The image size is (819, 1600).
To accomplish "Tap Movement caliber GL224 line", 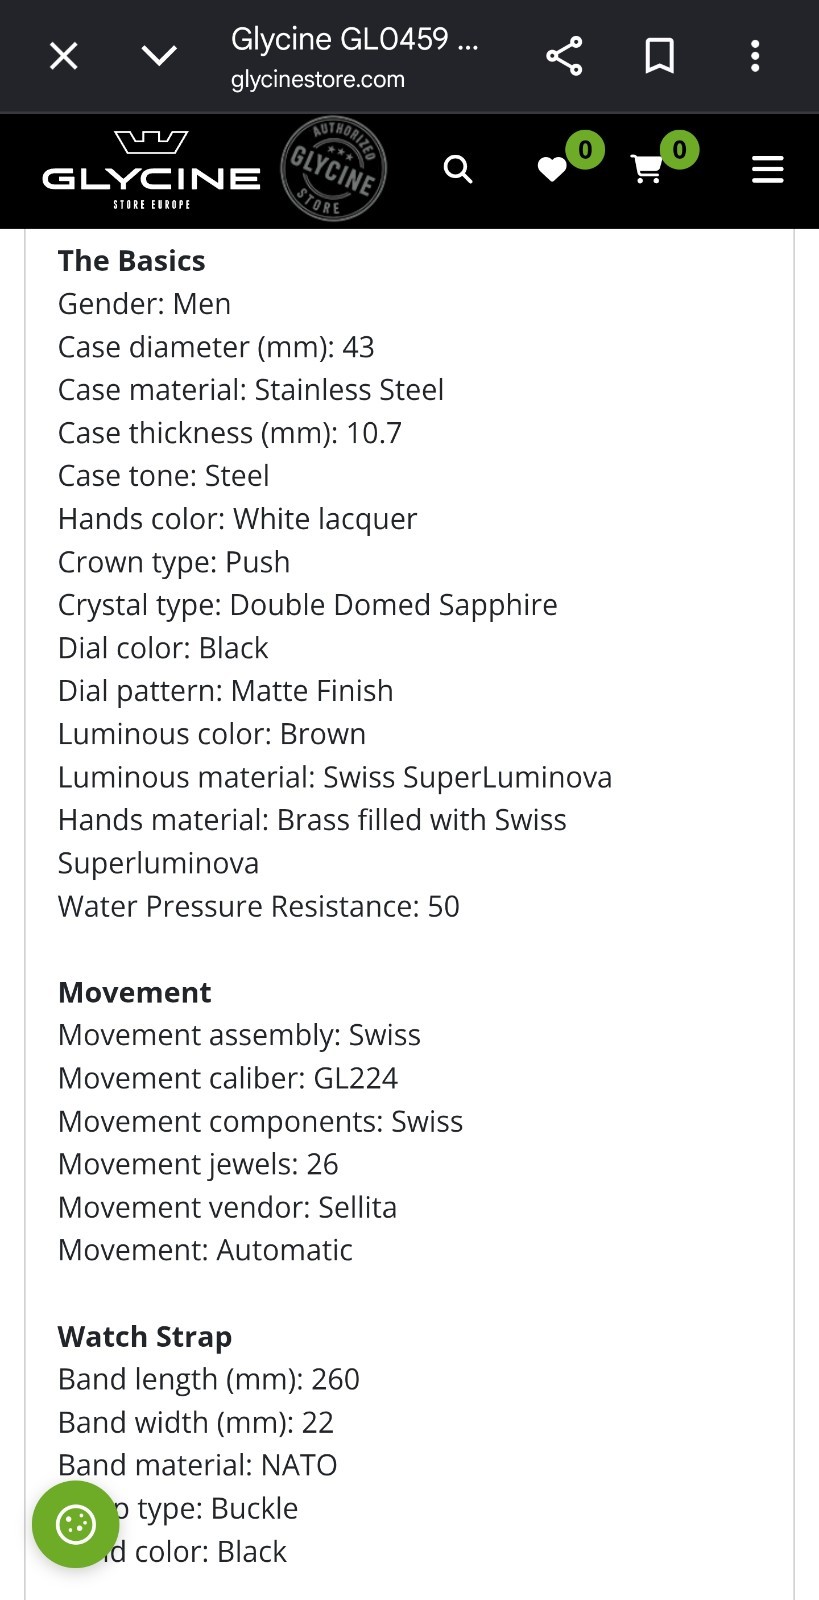I will point(228,1078).
